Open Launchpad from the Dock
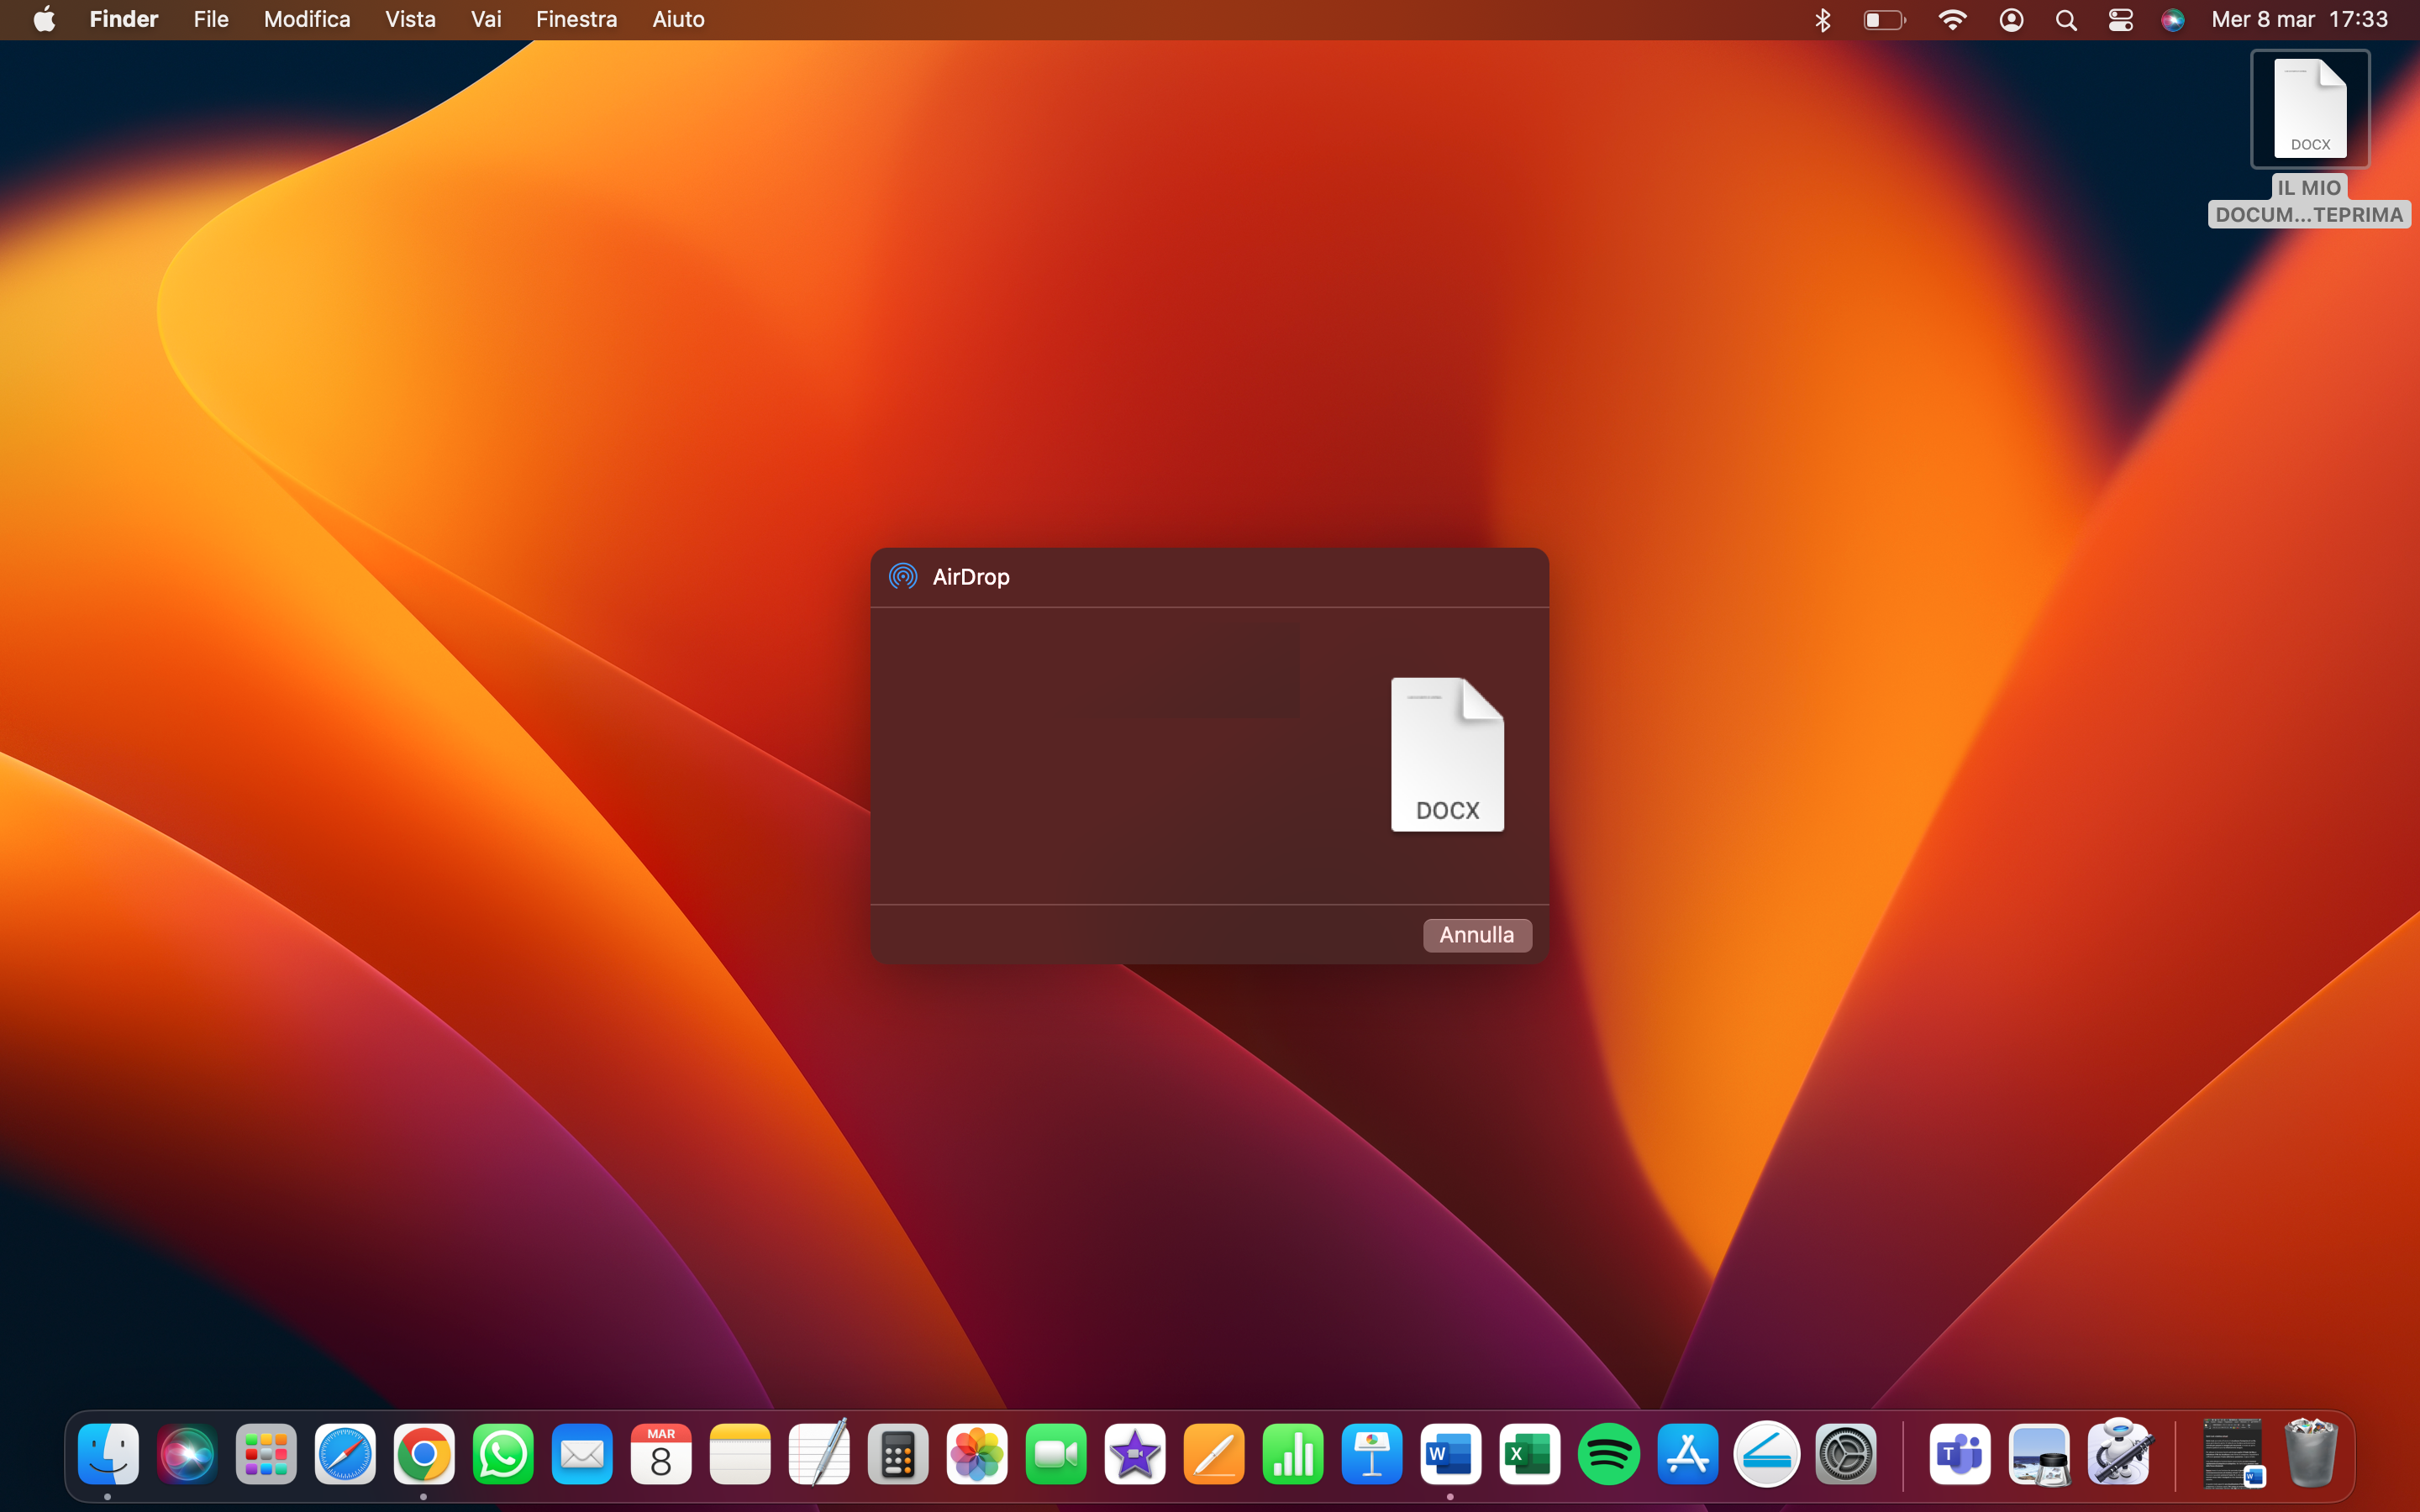Screen dimensions: 2420x1512 pyautogui.click(x=266, y=1454)
